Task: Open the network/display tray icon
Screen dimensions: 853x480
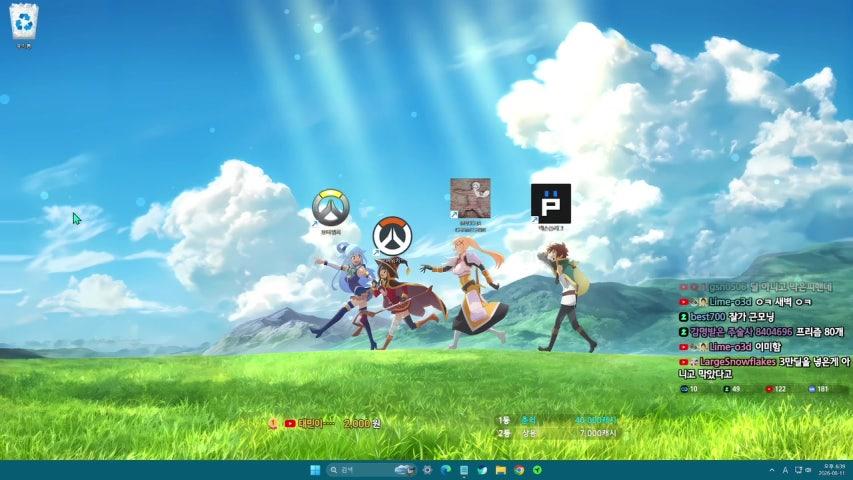Action: point(799,470)
